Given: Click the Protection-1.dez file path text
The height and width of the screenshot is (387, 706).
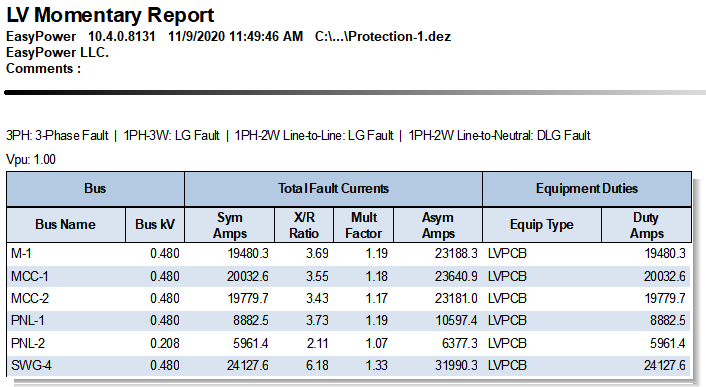Looking at the screenshot, I should (x=383, y=36).
